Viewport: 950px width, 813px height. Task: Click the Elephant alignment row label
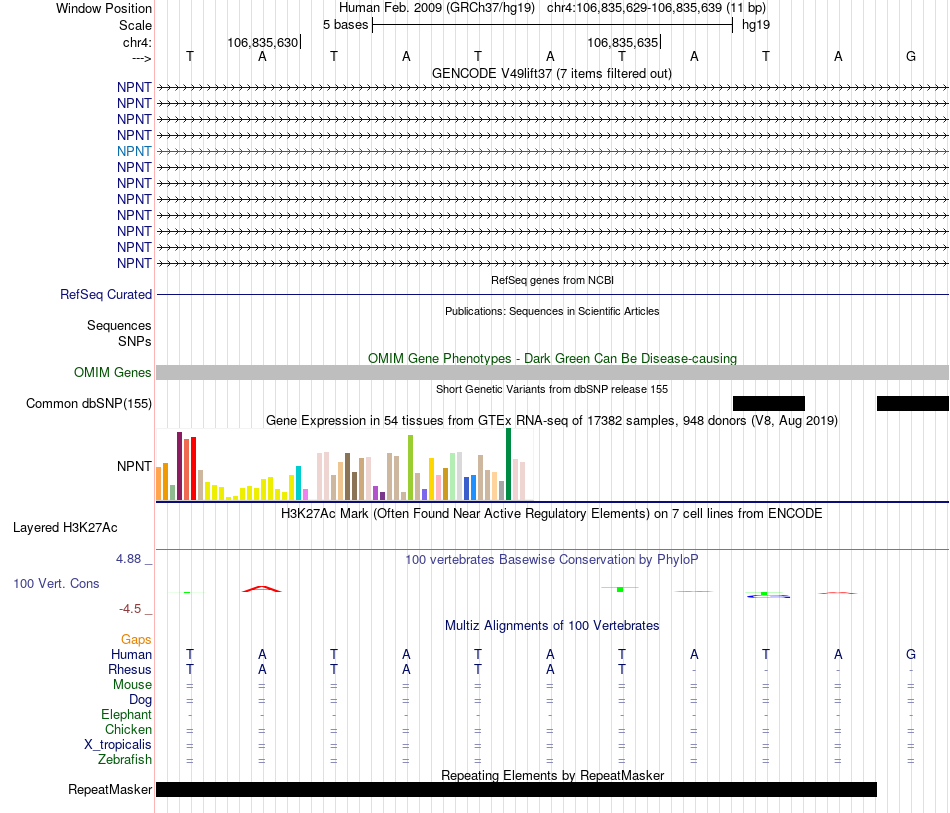tap(126, 715)
